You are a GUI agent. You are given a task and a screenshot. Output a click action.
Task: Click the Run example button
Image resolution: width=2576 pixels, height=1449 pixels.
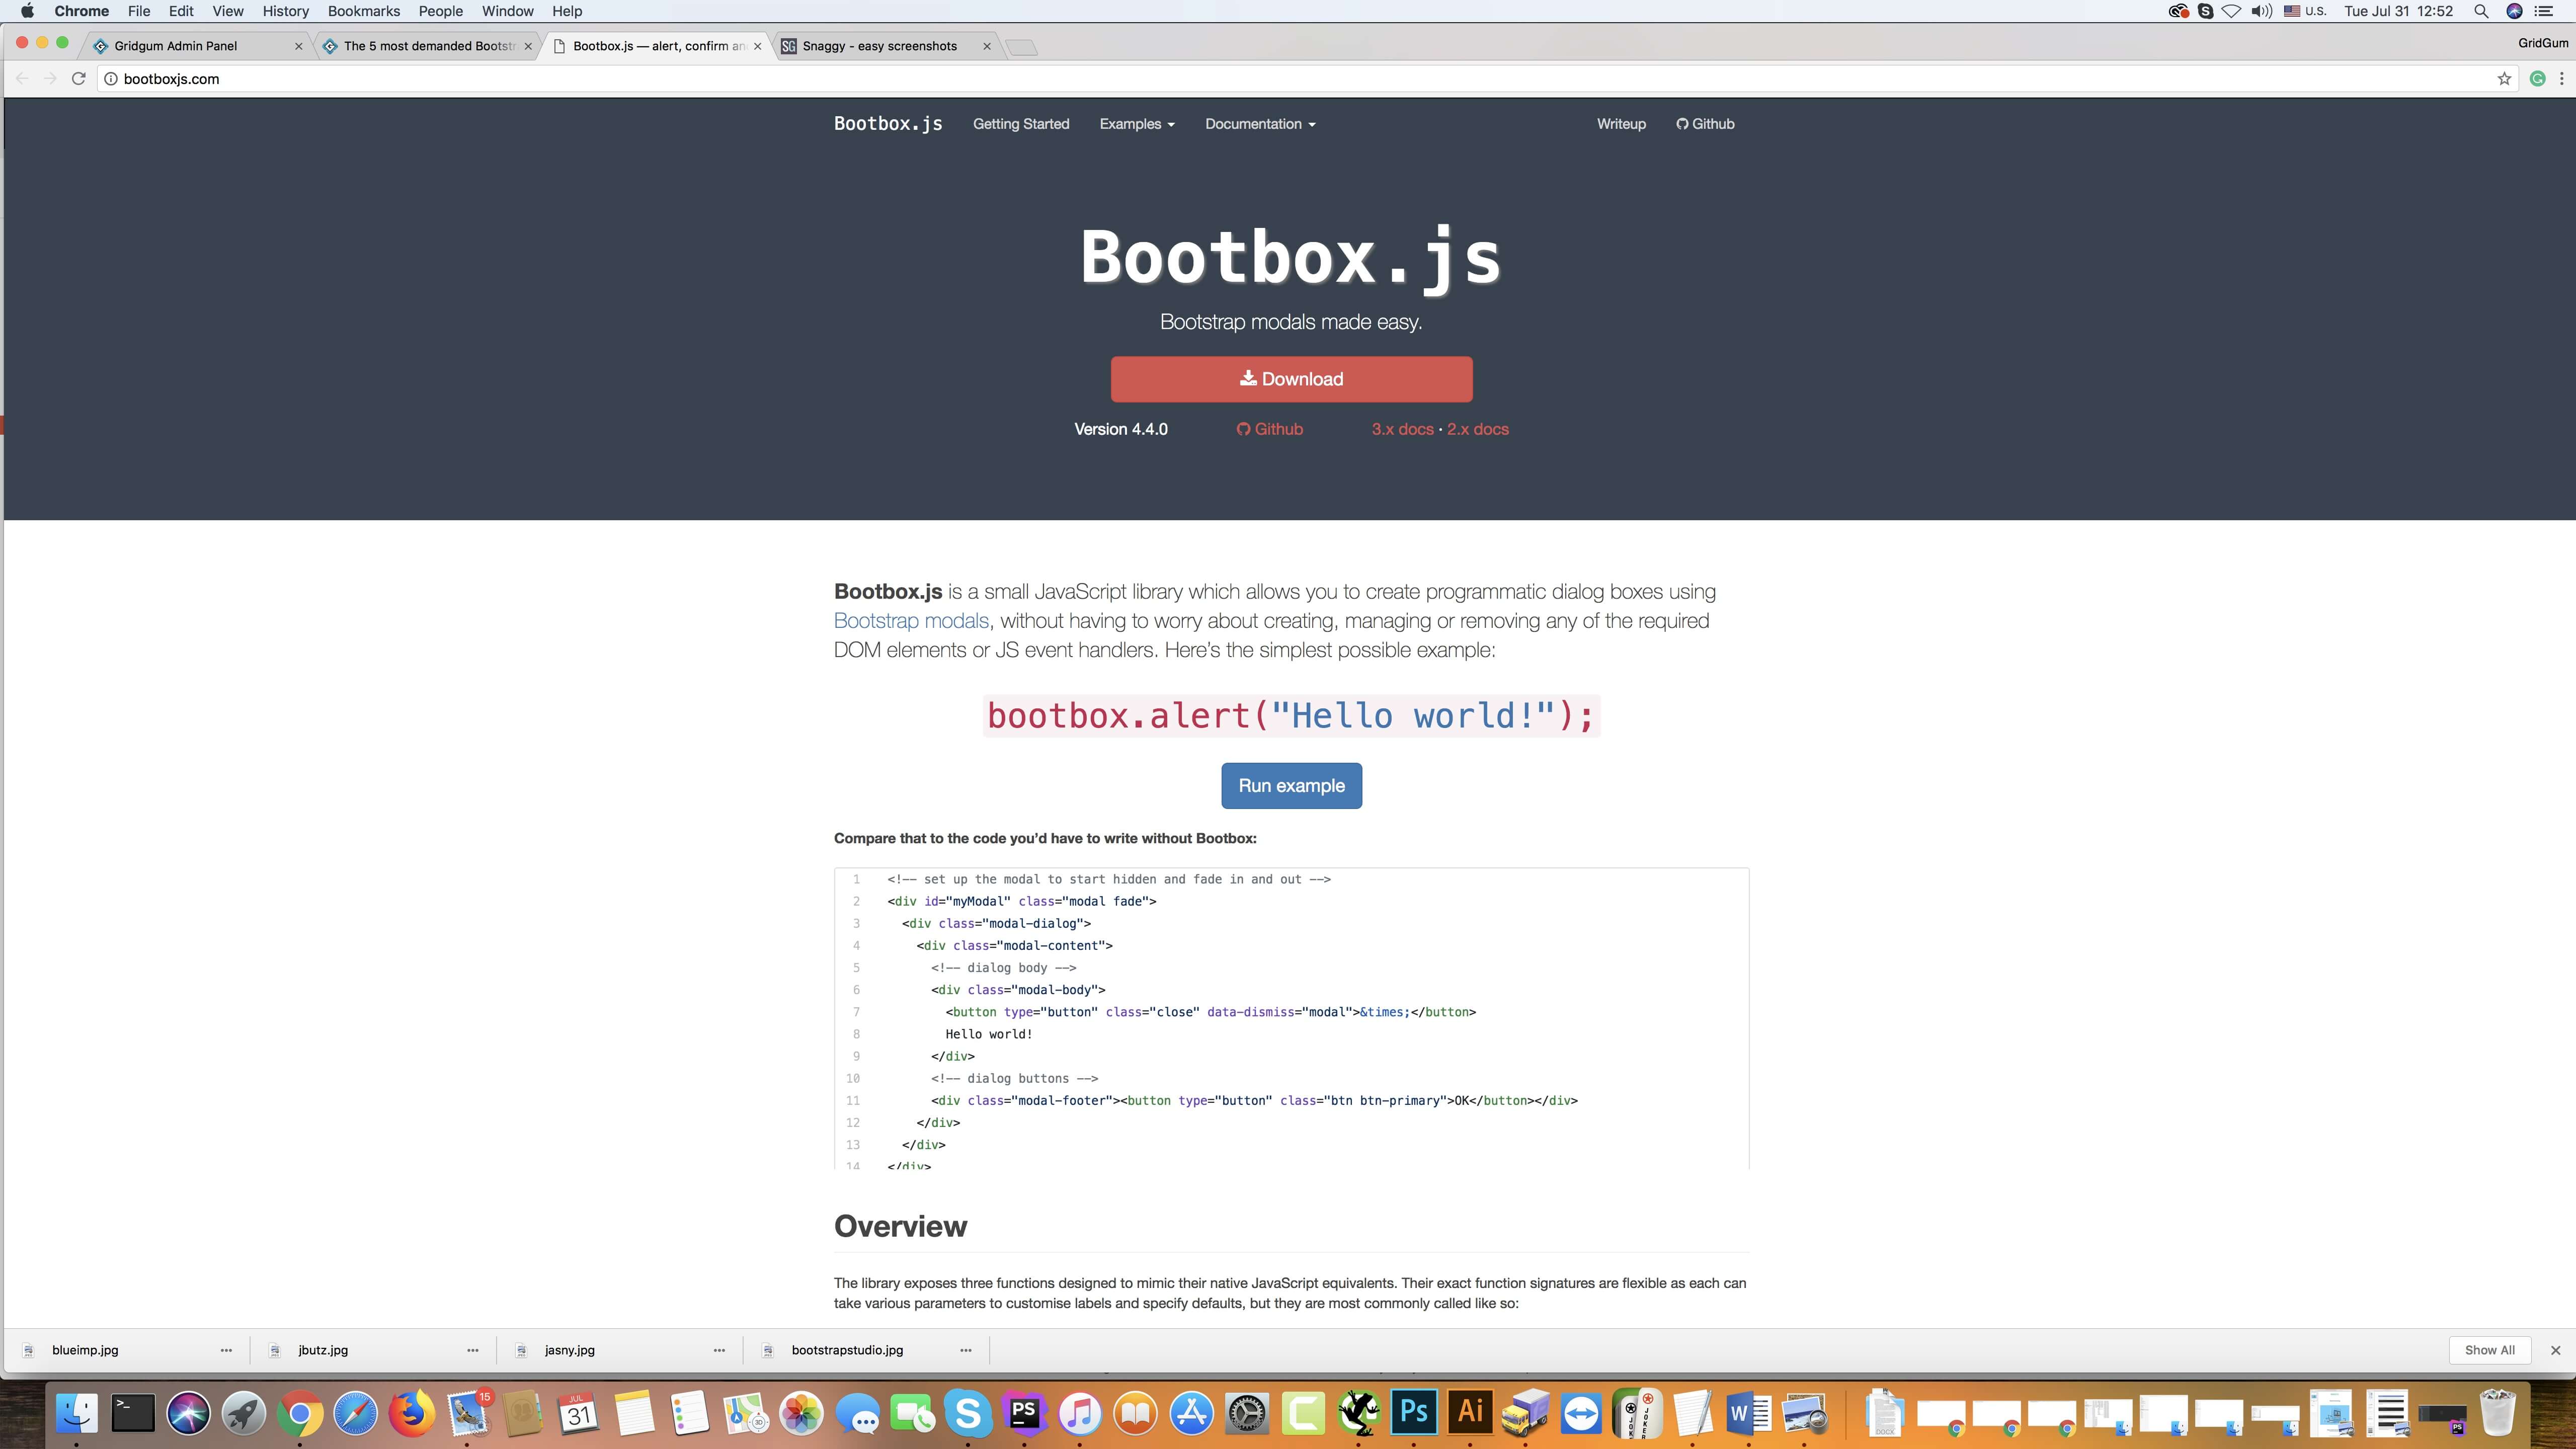click(x=1291, y=786)
